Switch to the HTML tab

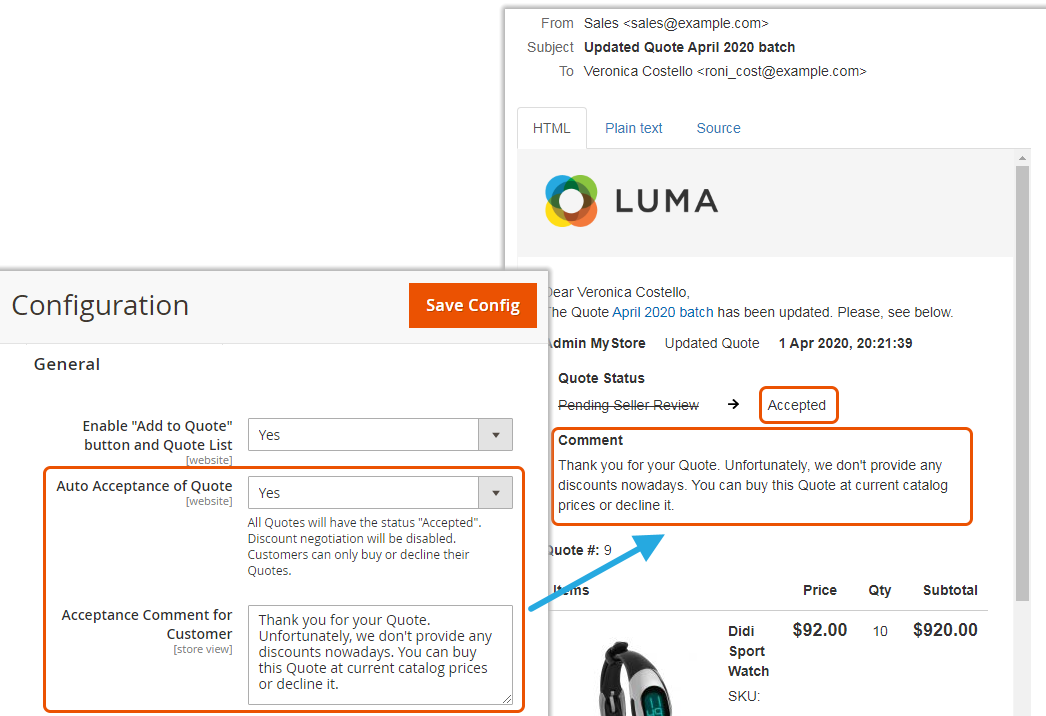click(551, 128)
